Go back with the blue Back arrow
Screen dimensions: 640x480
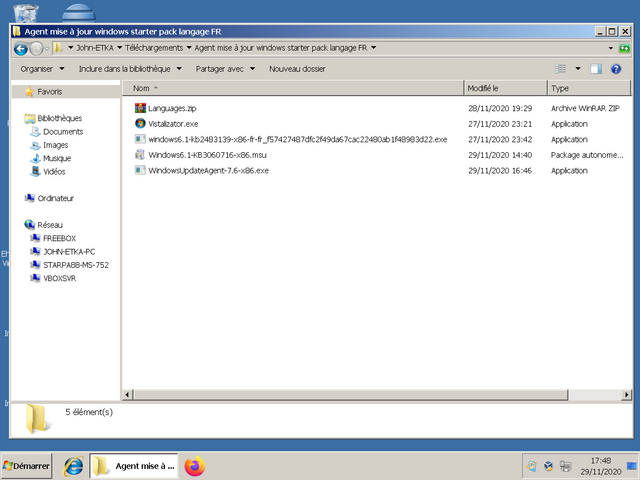(21, 49)
